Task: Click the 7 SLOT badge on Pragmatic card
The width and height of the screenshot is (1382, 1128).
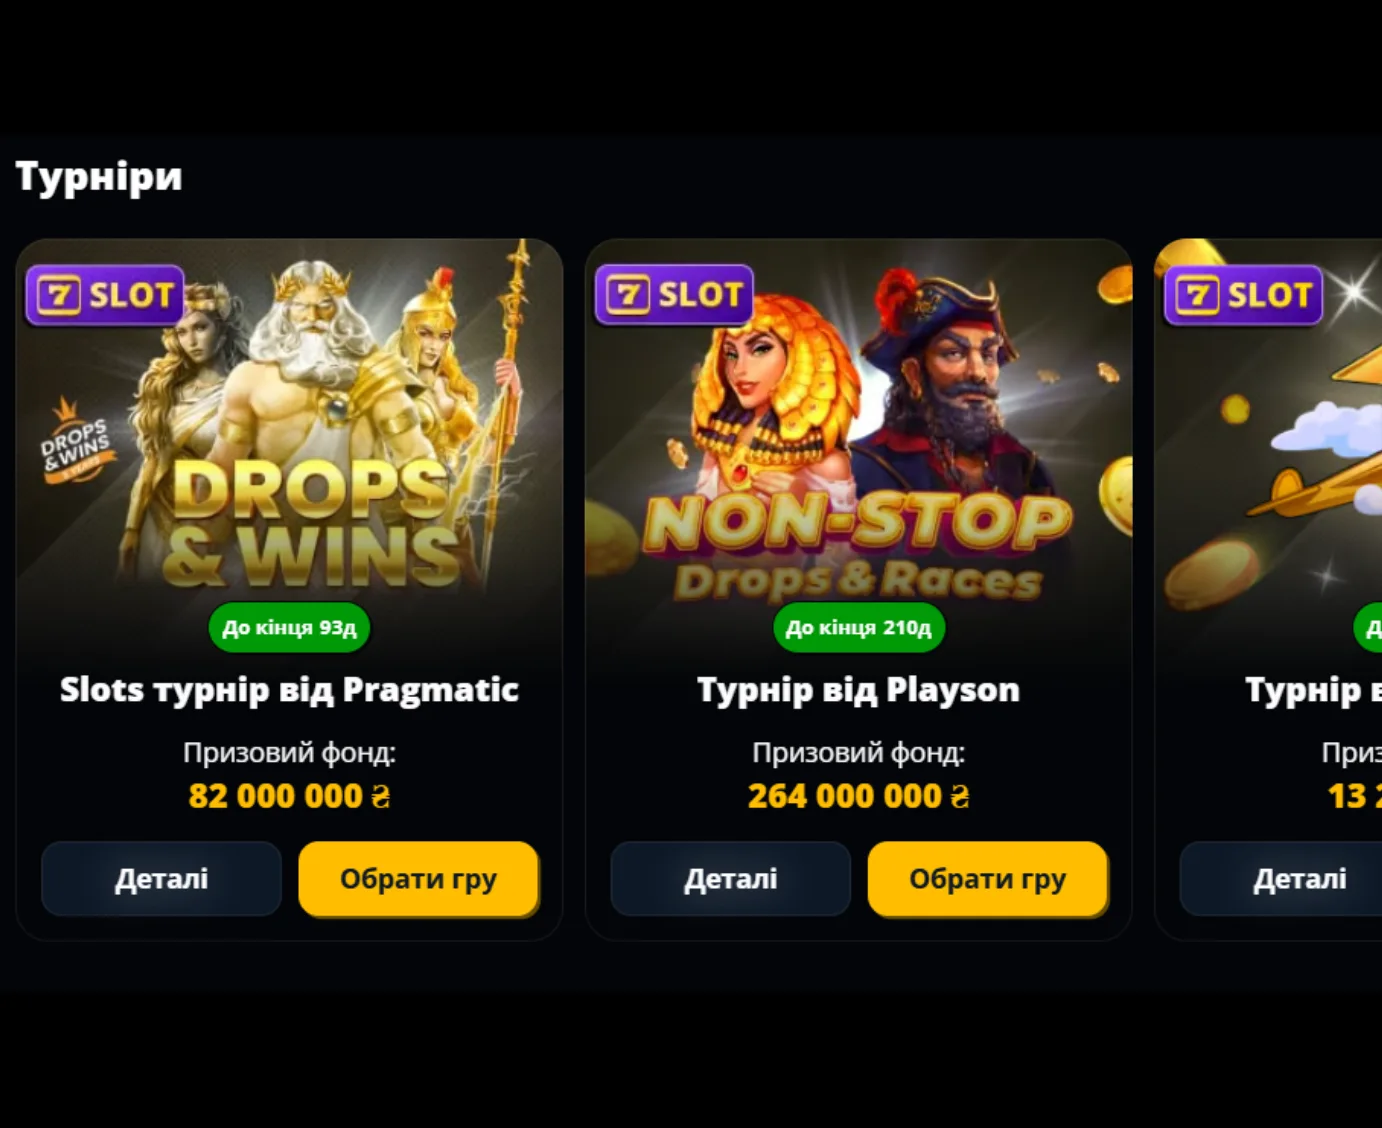Action: click(x=105, y=295)
